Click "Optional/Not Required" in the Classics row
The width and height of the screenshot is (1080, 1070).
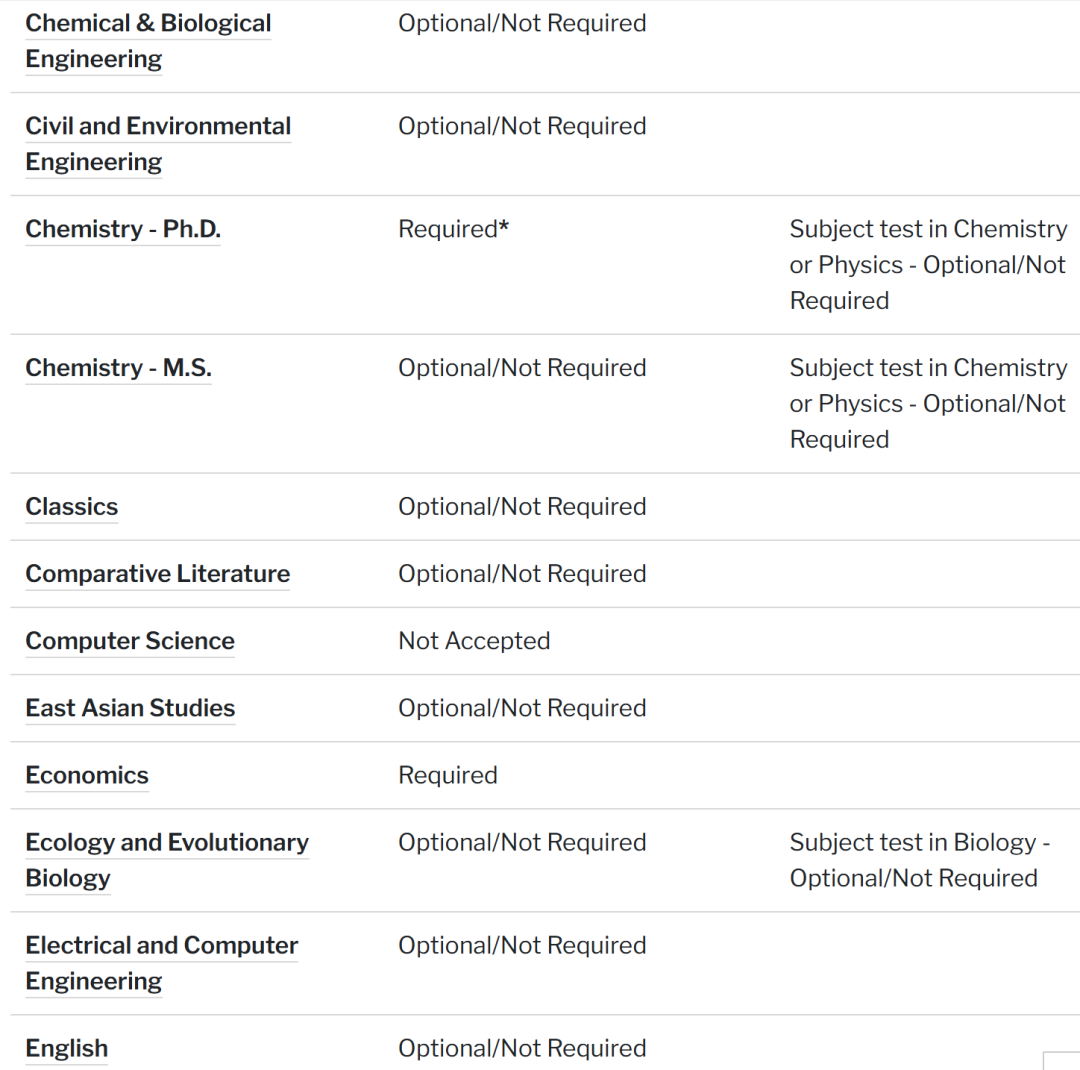point(522,508)
